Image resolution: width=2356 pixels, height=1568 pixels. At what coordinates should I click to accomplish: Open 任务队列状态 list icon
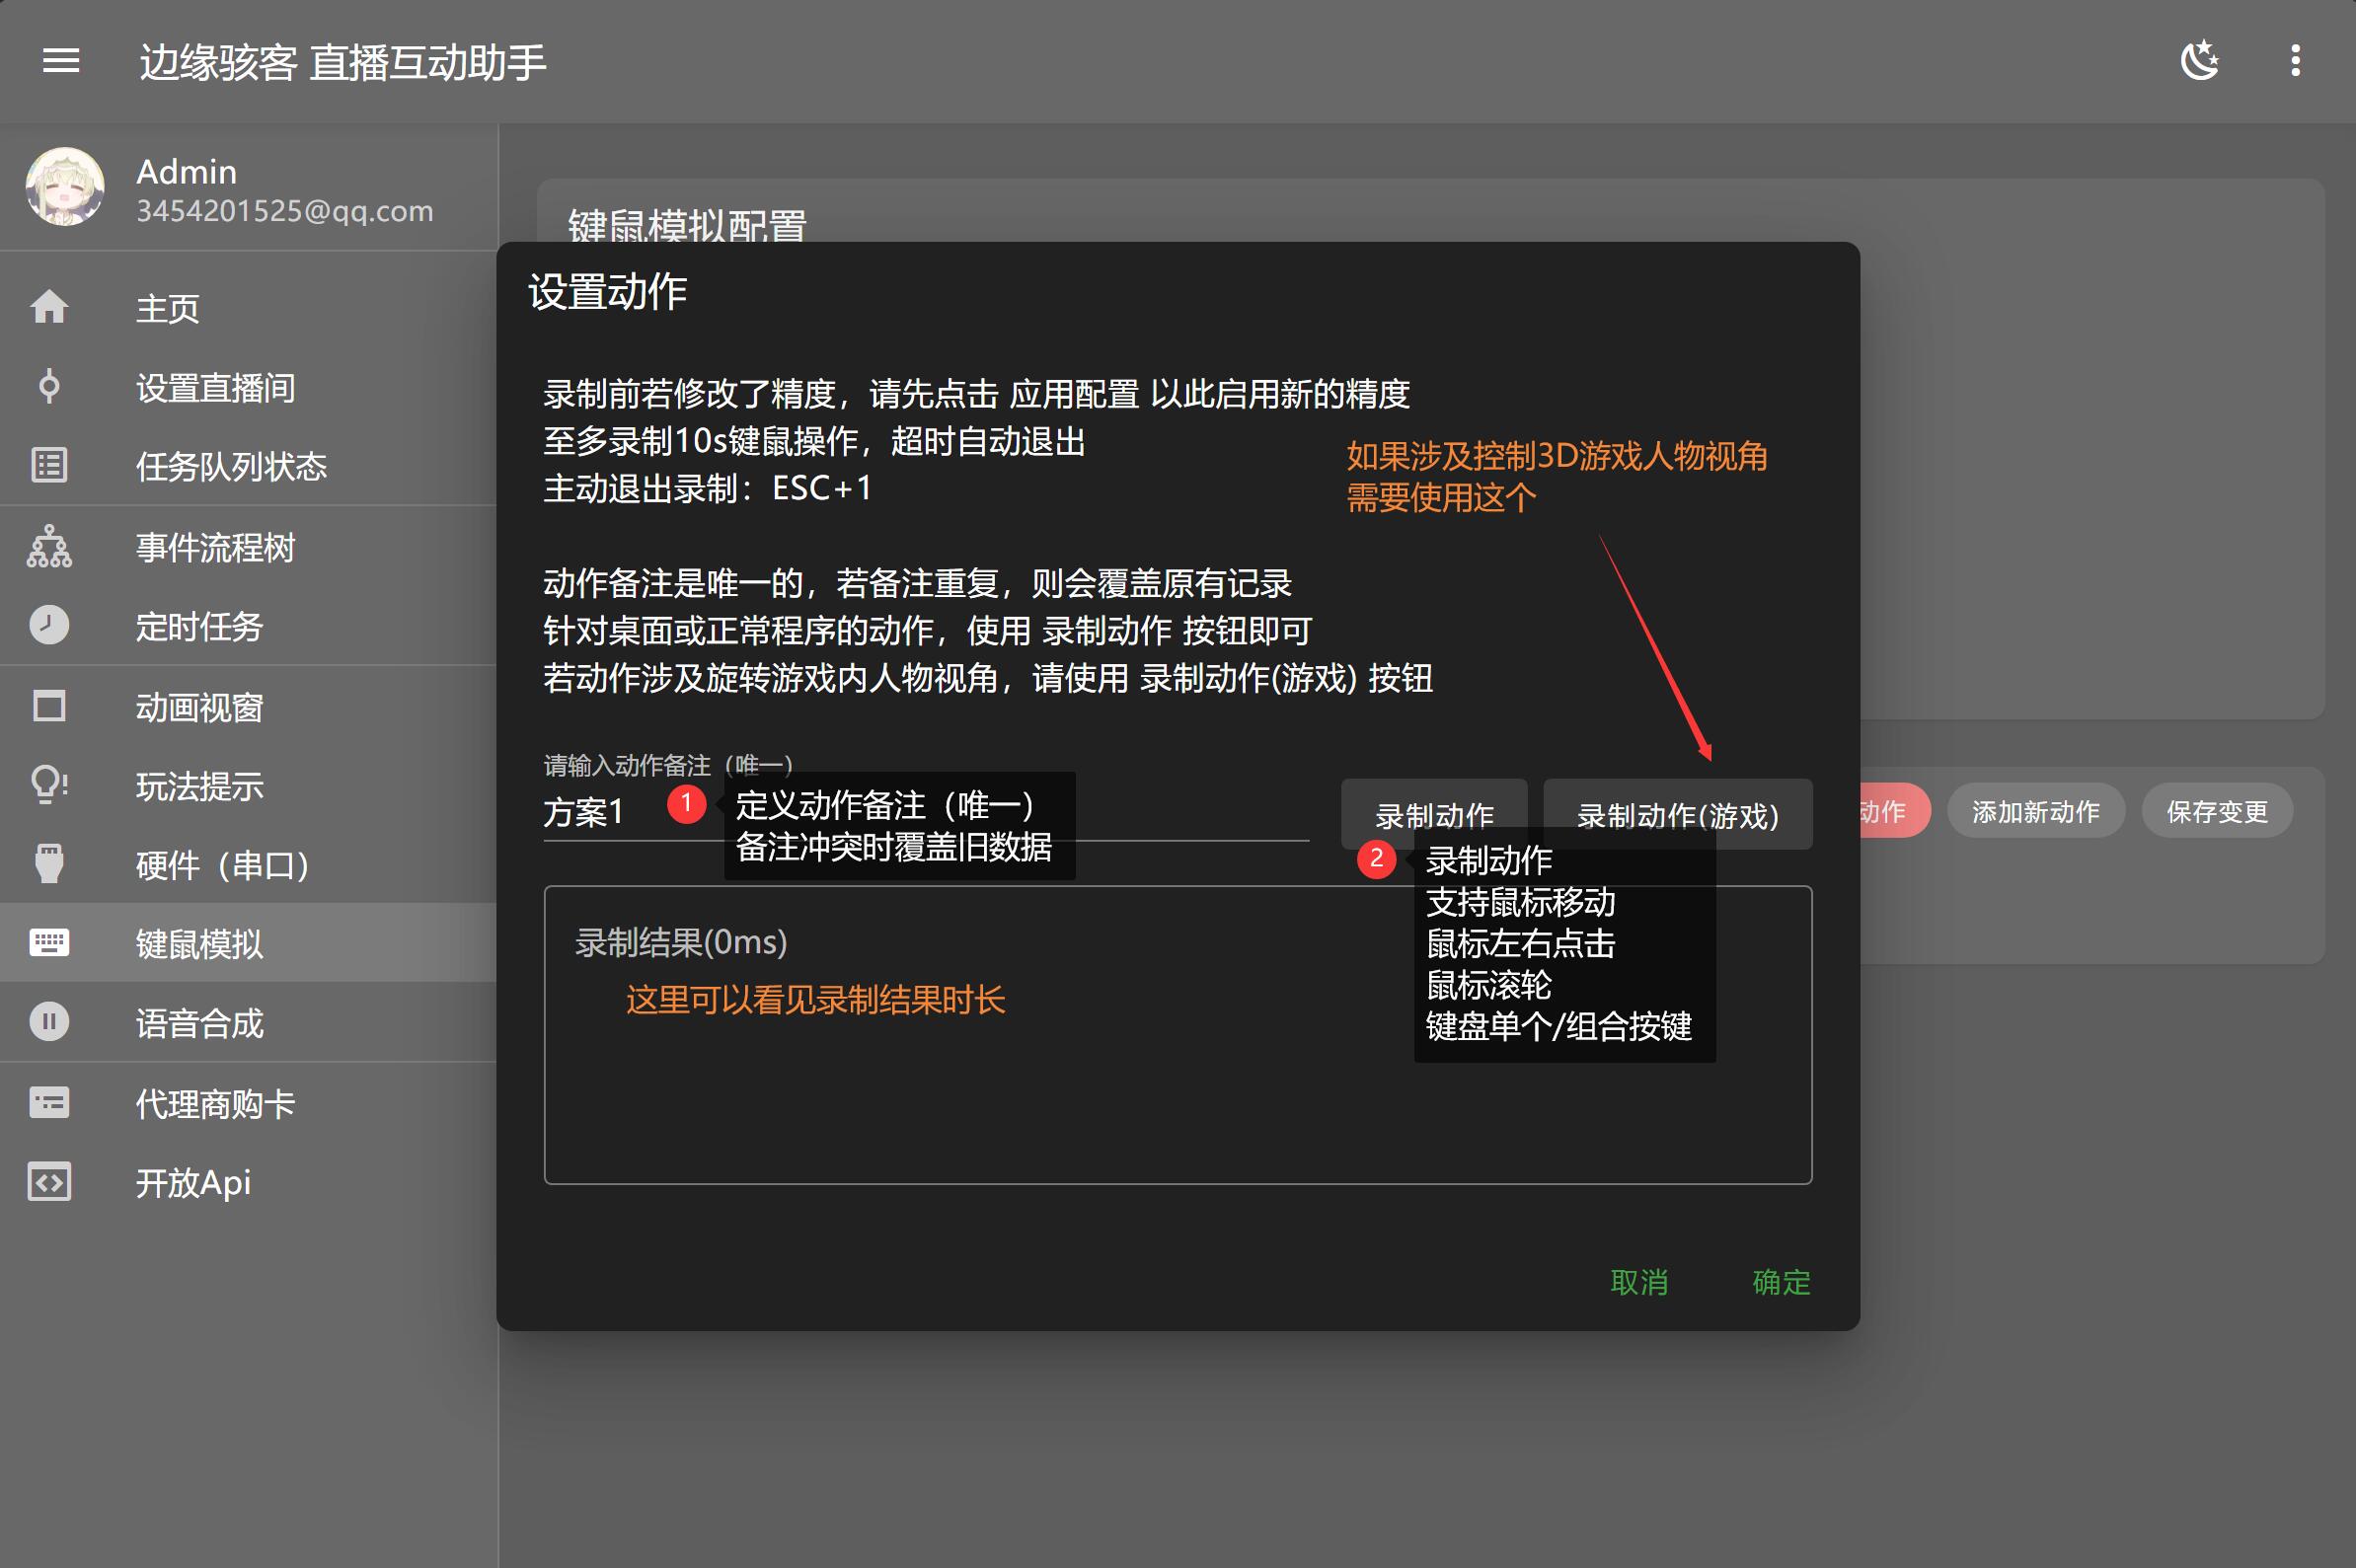(x=49, y=466)
